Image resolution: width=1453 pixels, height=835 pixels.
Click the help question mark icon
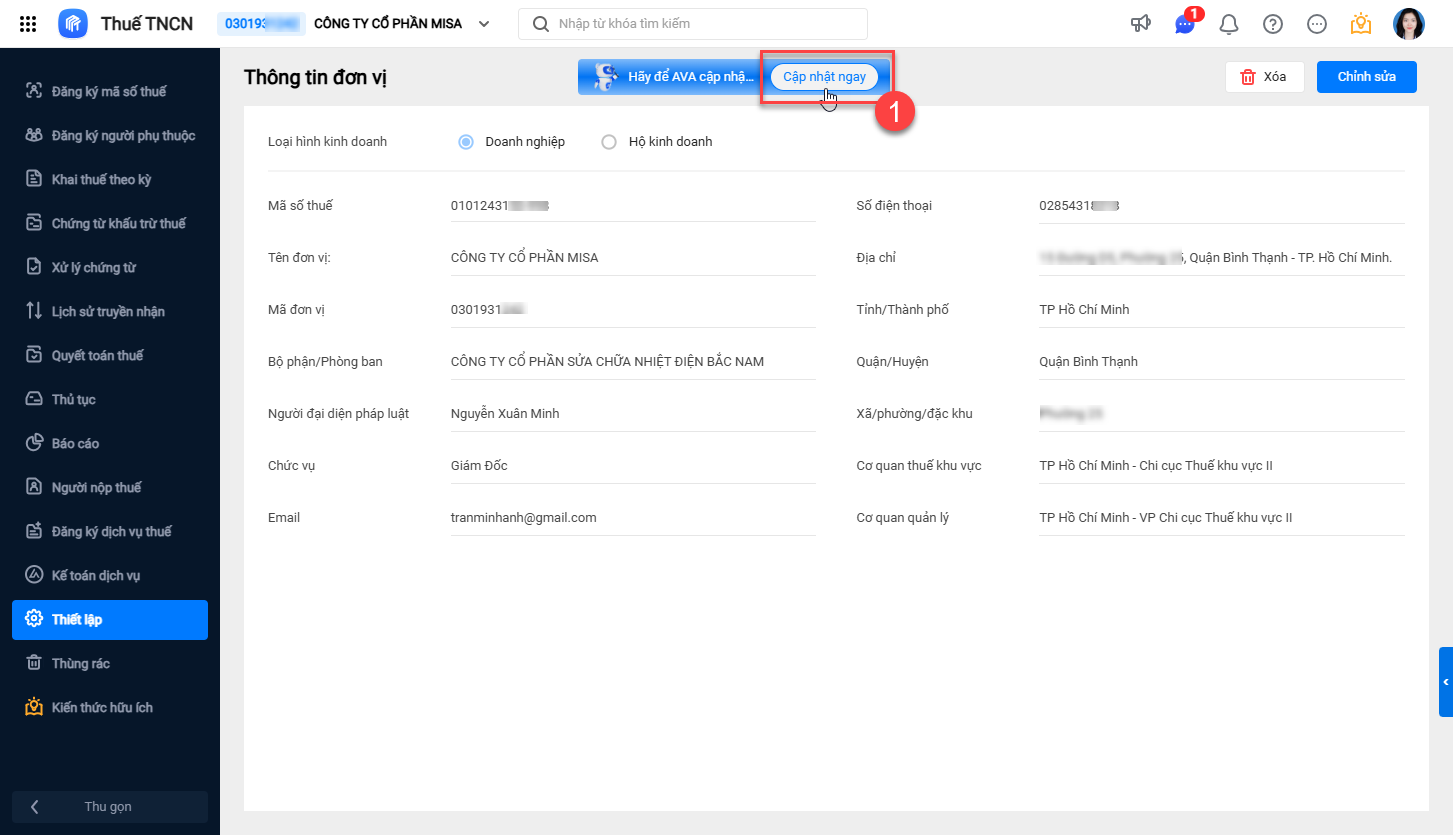1273,24
